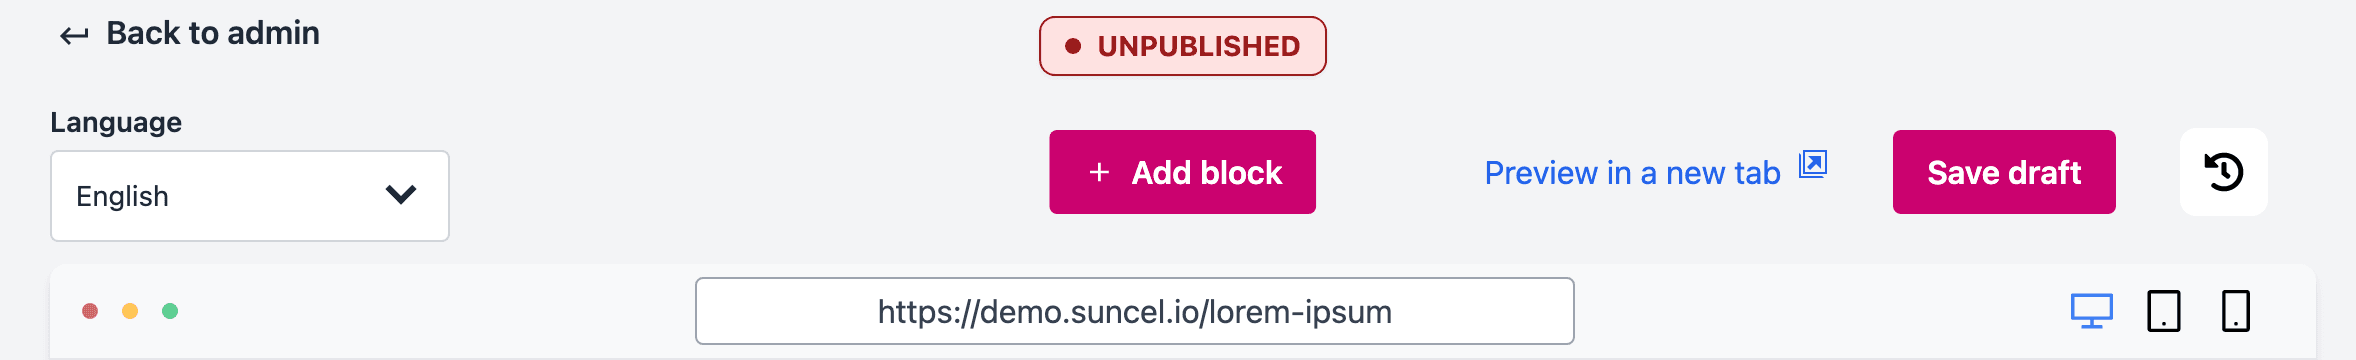Click the left-pointing back arrow icon
Image resolution: width=2356 pixels, height=360 pixels.
(x=74, y=37)
